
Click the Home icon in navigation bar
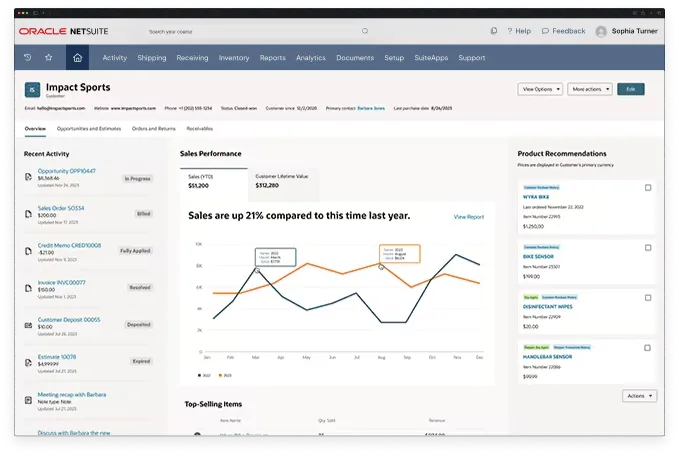[x=76, y=58]
